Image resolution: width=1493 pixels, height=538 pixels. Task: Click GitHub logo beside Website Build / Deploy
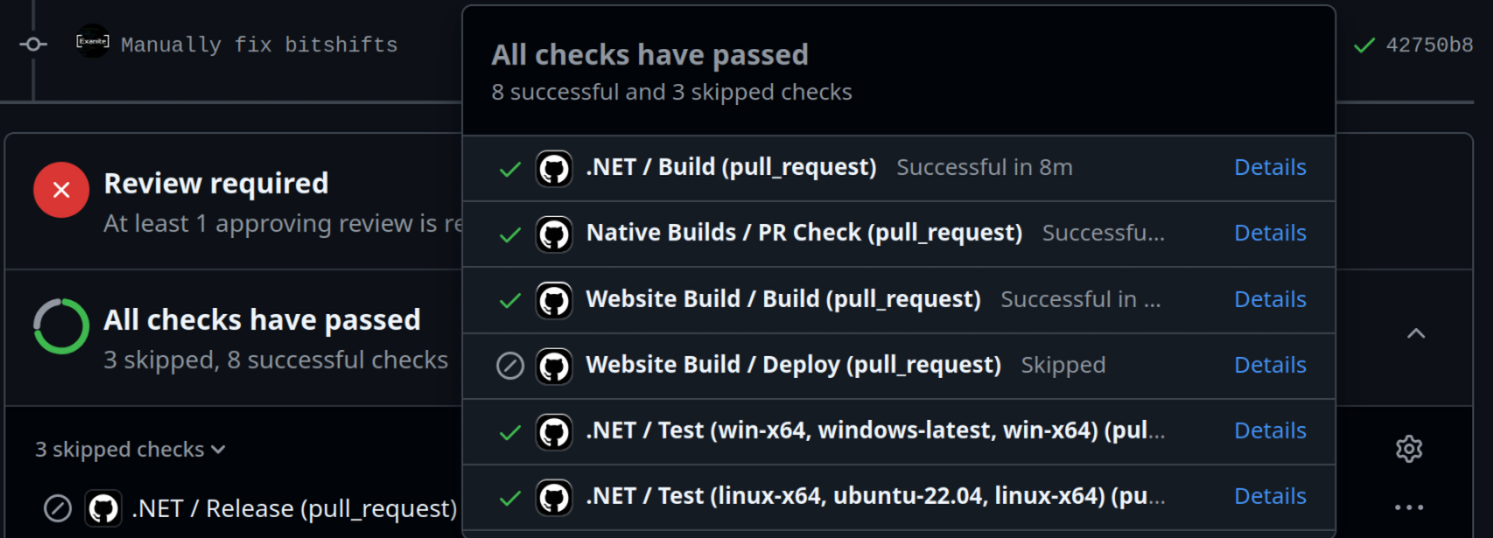554,366
